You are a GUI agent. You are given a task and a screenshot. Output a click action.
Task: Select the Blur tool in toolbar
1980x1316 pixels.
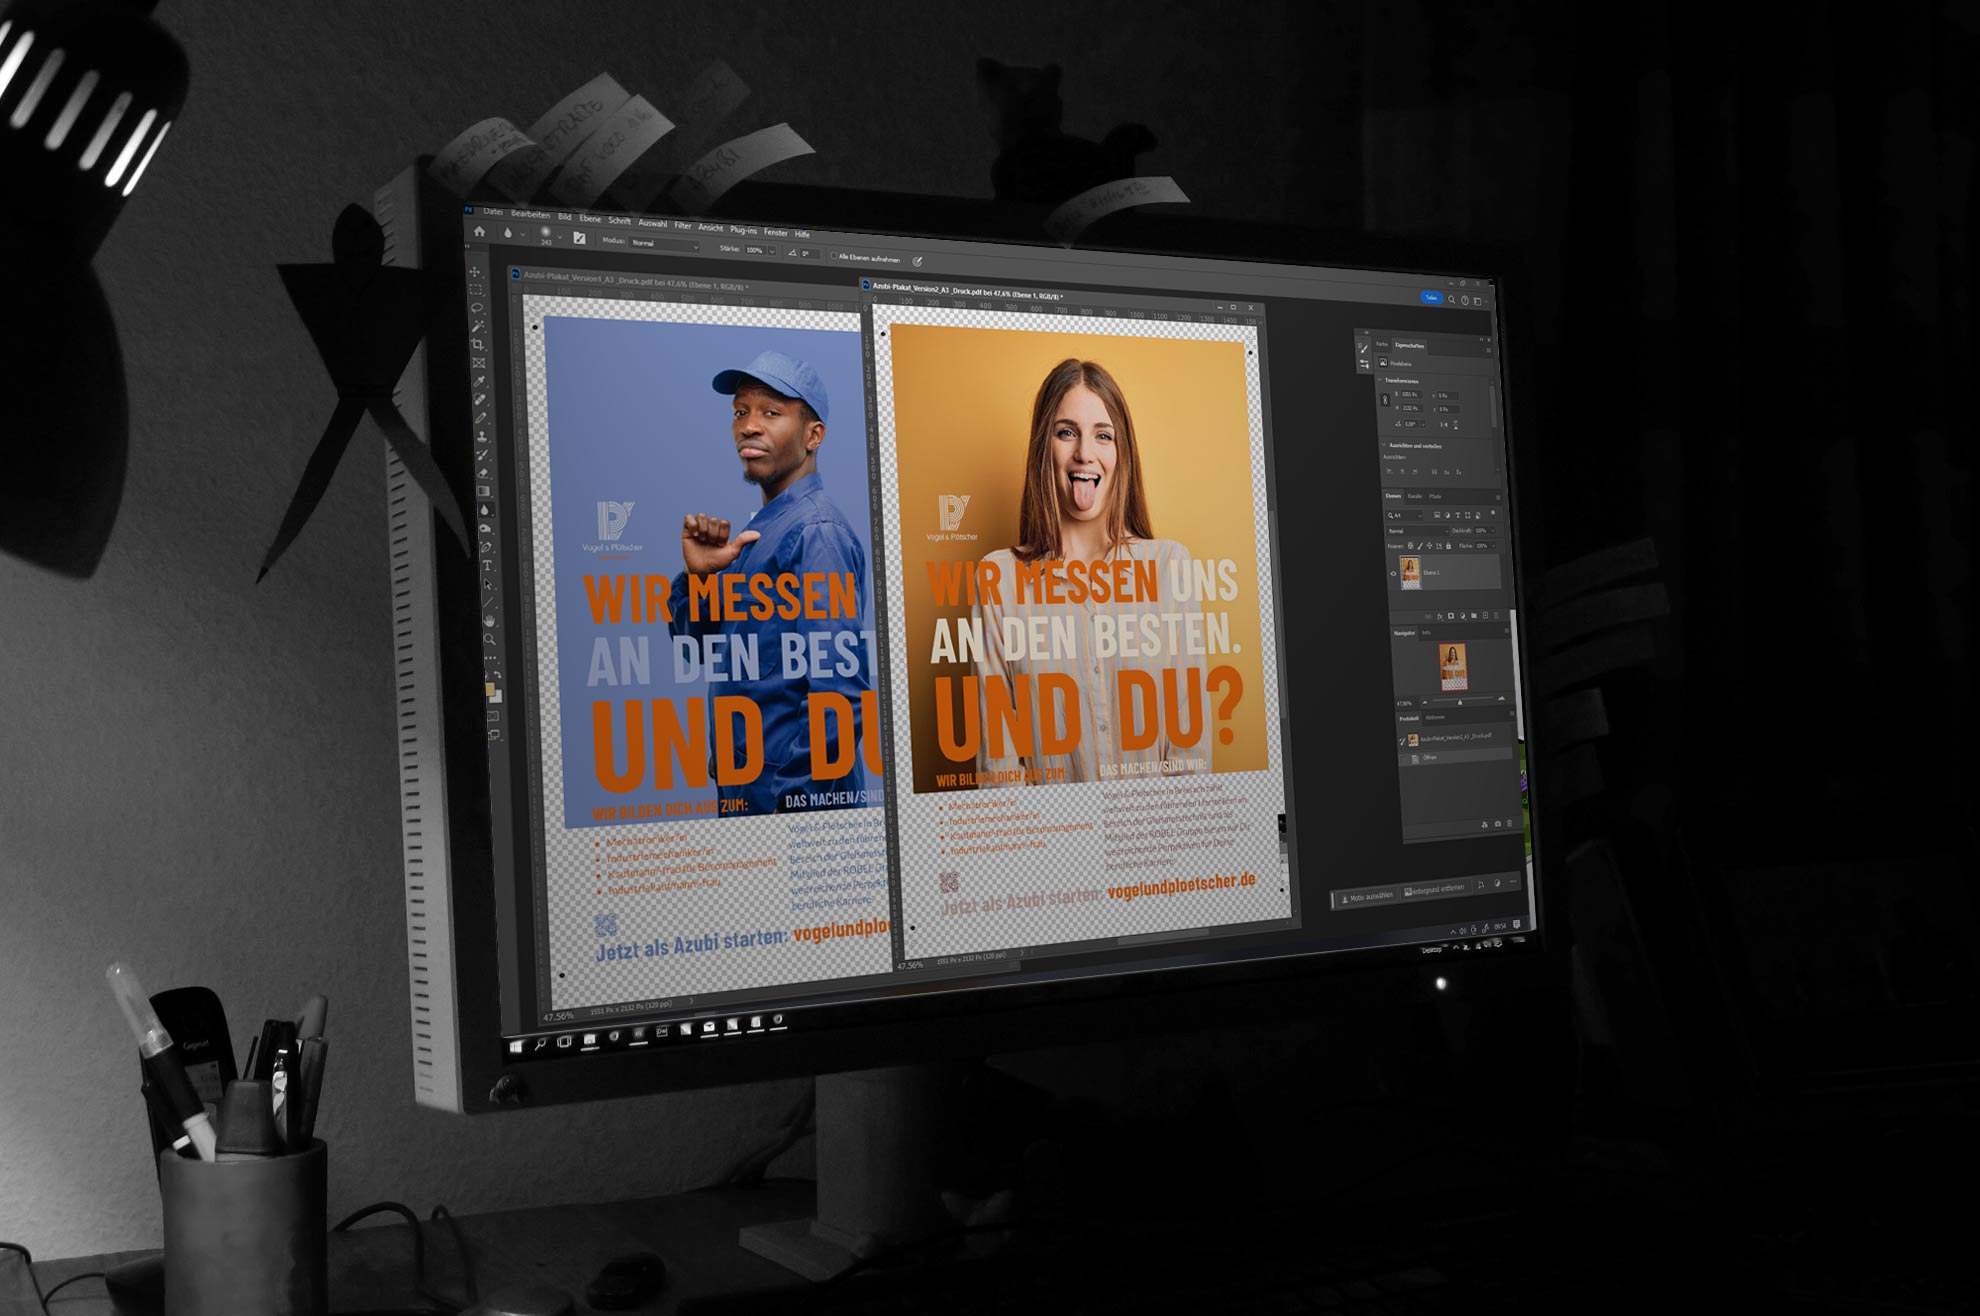click(x=485, y=509)
